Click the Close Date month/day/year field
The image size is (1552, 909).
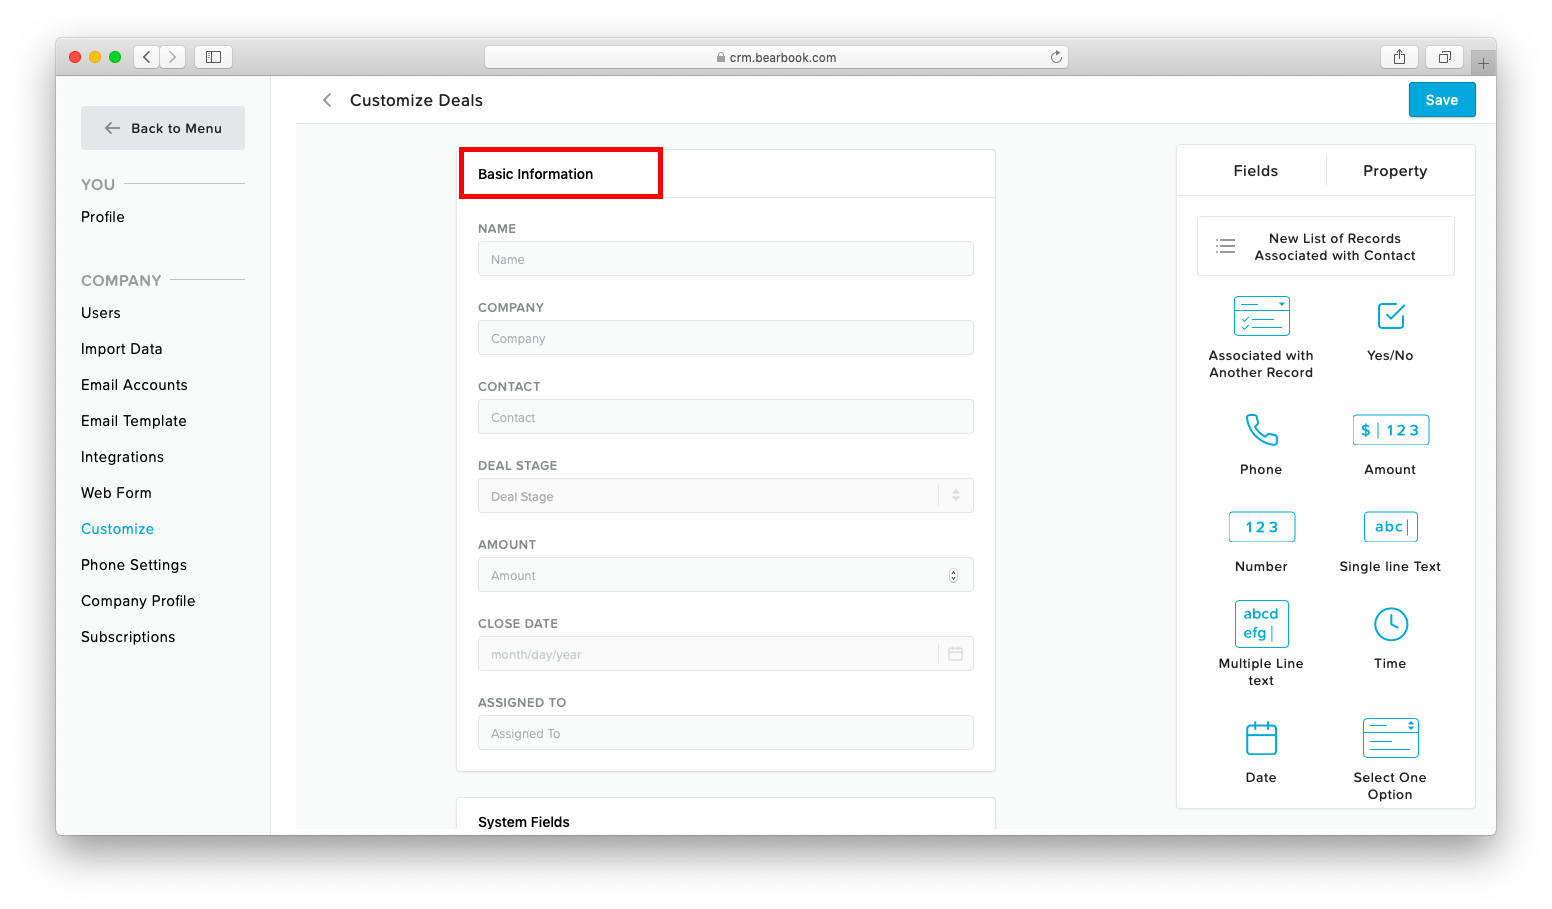click(726, 654)
